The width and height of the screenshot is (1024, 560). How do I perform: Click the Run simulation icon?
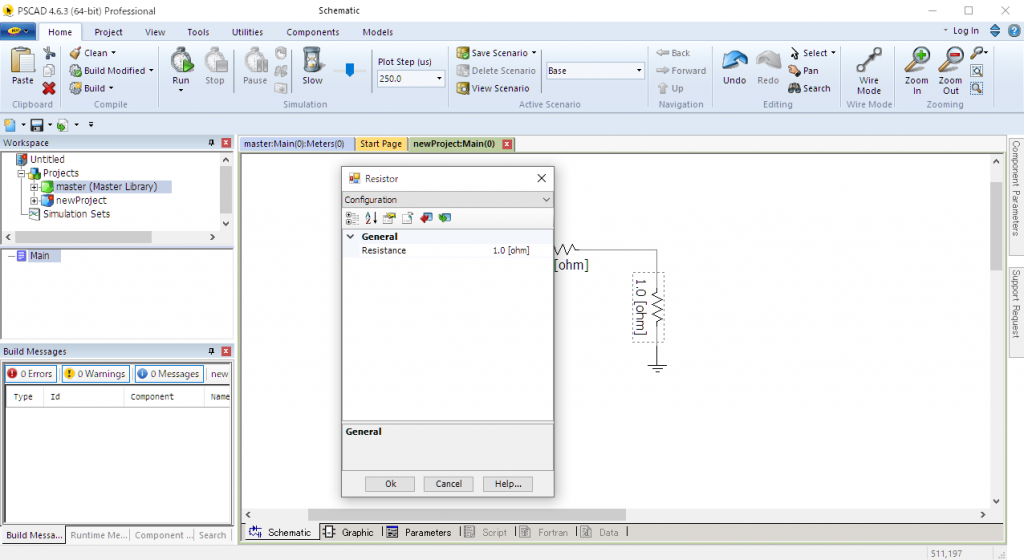181,62
